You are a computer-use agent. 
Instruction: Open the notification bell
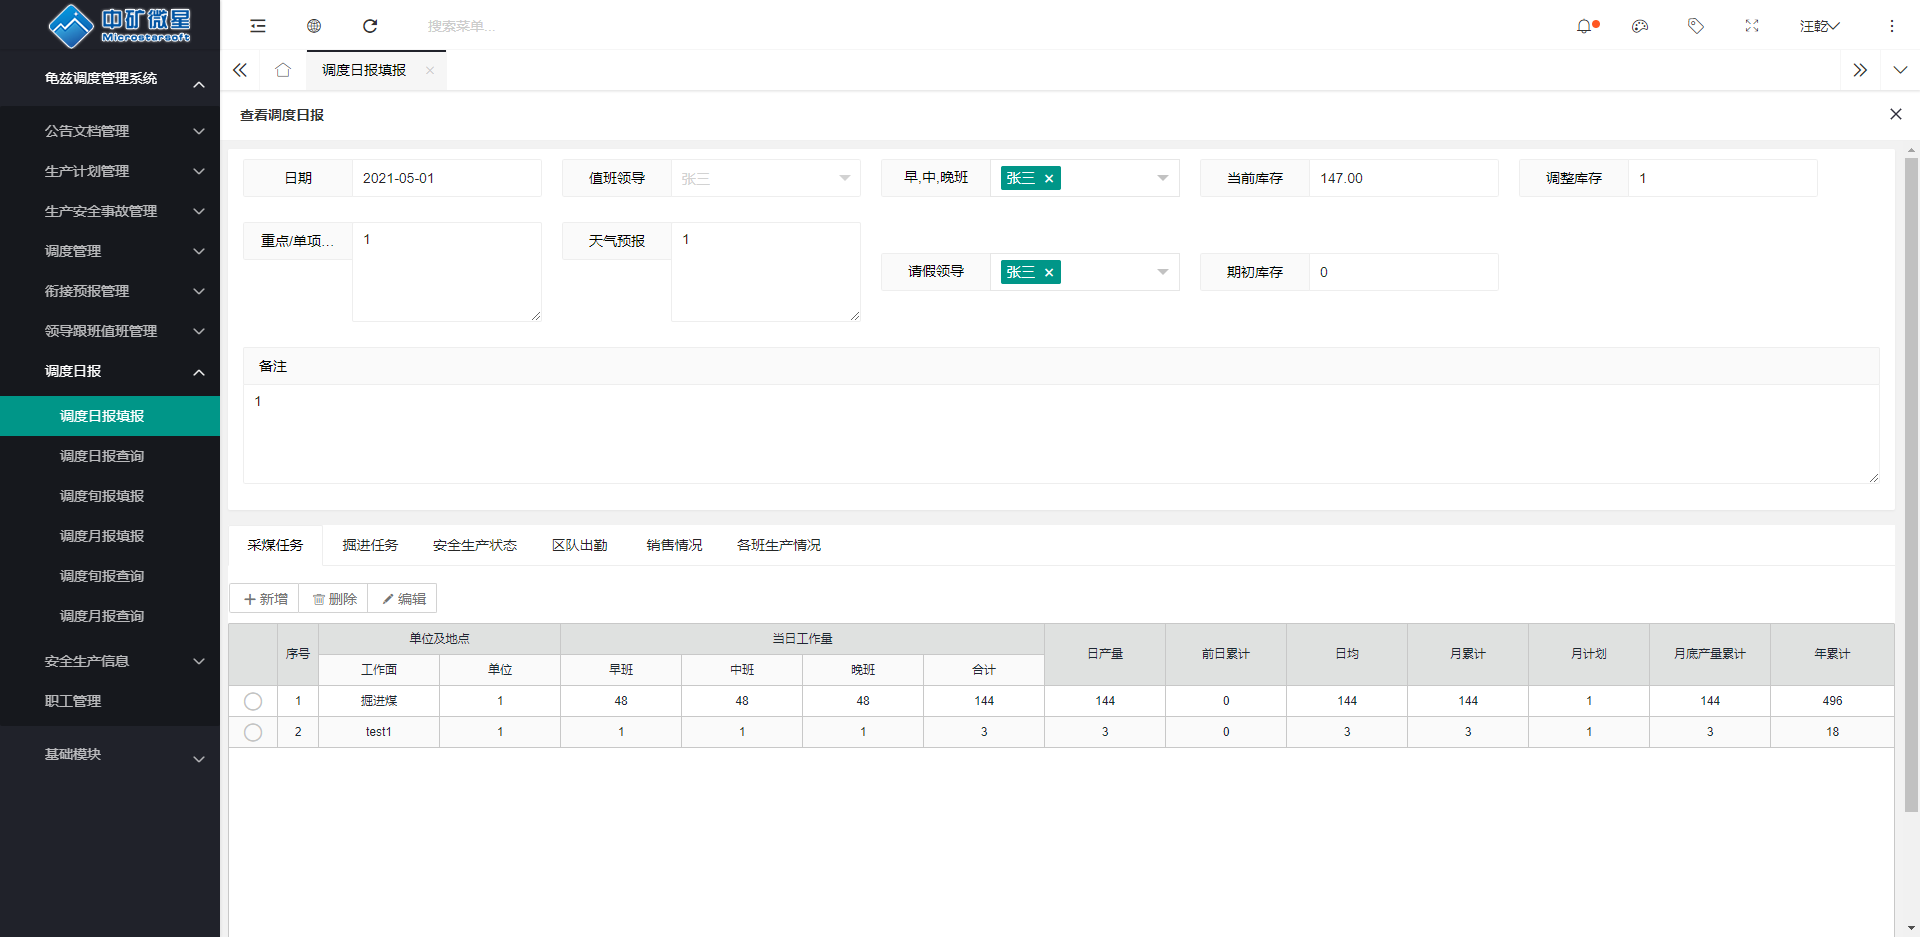tap(1584, 26)
